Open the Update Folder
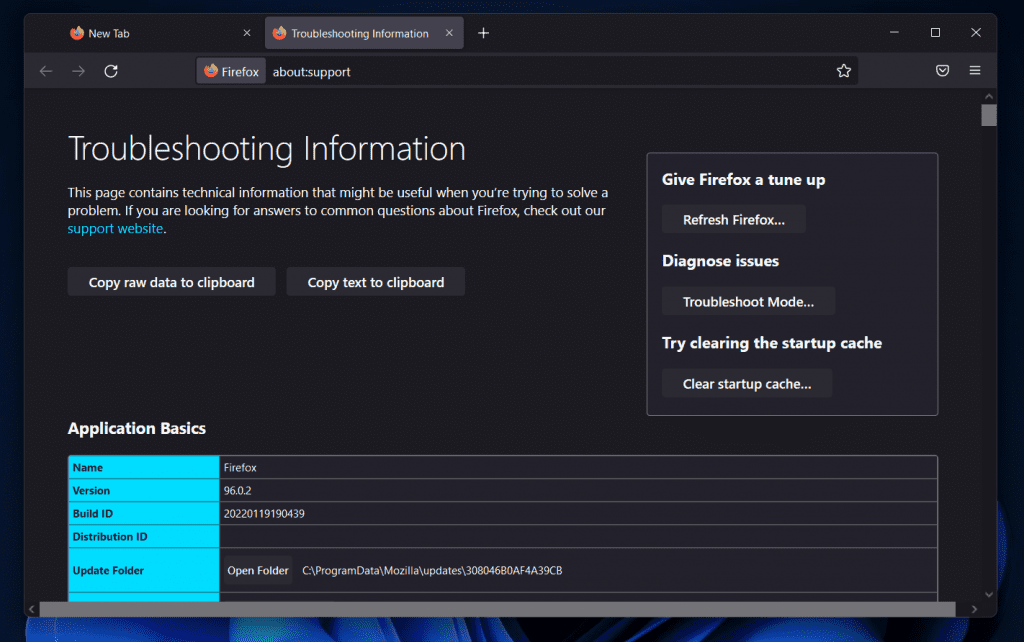This screenshot has height=642, width=1024. click(x=257, y=570)
